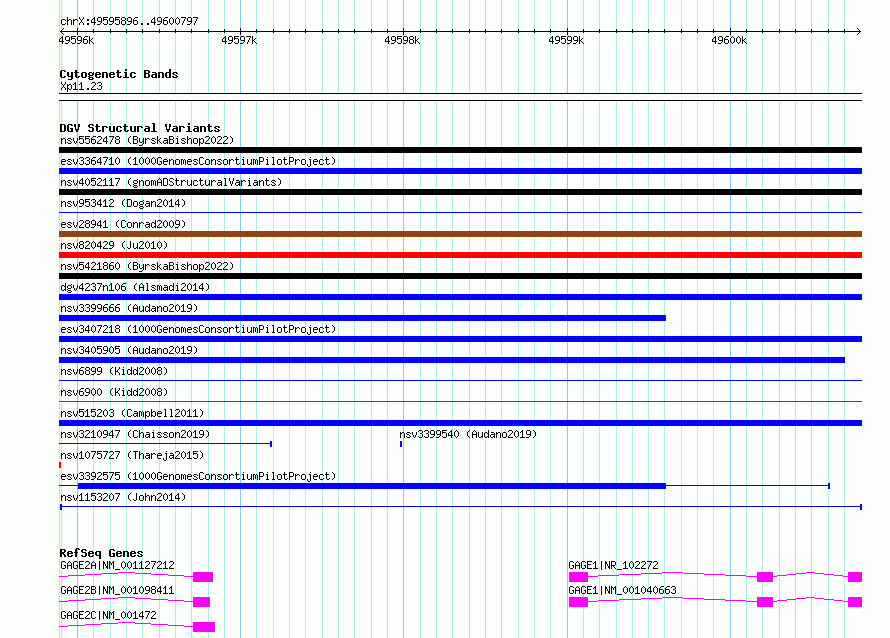Select the nsv820429 (Ju2010) label
Image resolution: width=890 pixels, height=638 pixels.
114,245
